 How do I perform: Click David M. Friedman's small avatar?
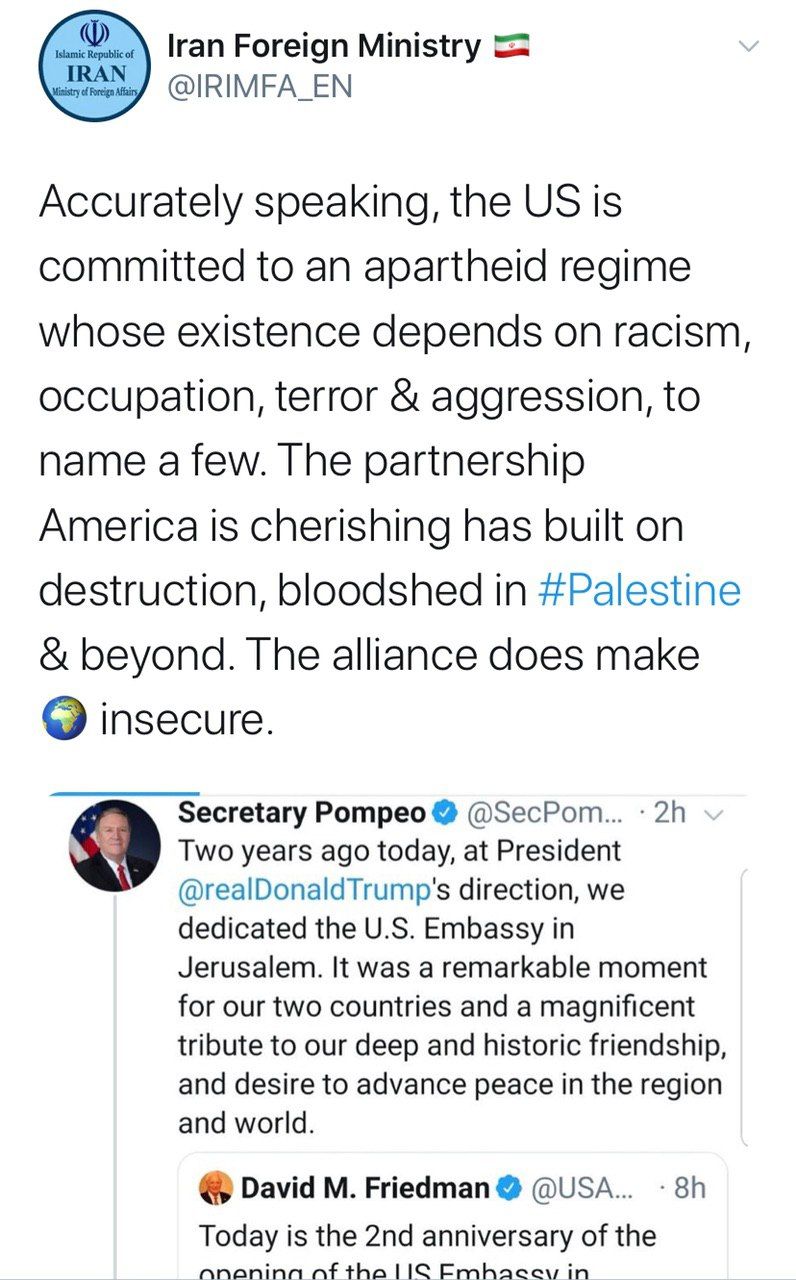pyautogui.click(x=217, y=1187)
